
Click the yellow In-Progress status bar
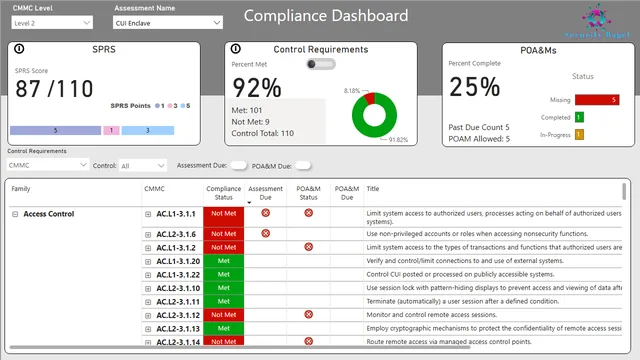click(x=579, y=135)
